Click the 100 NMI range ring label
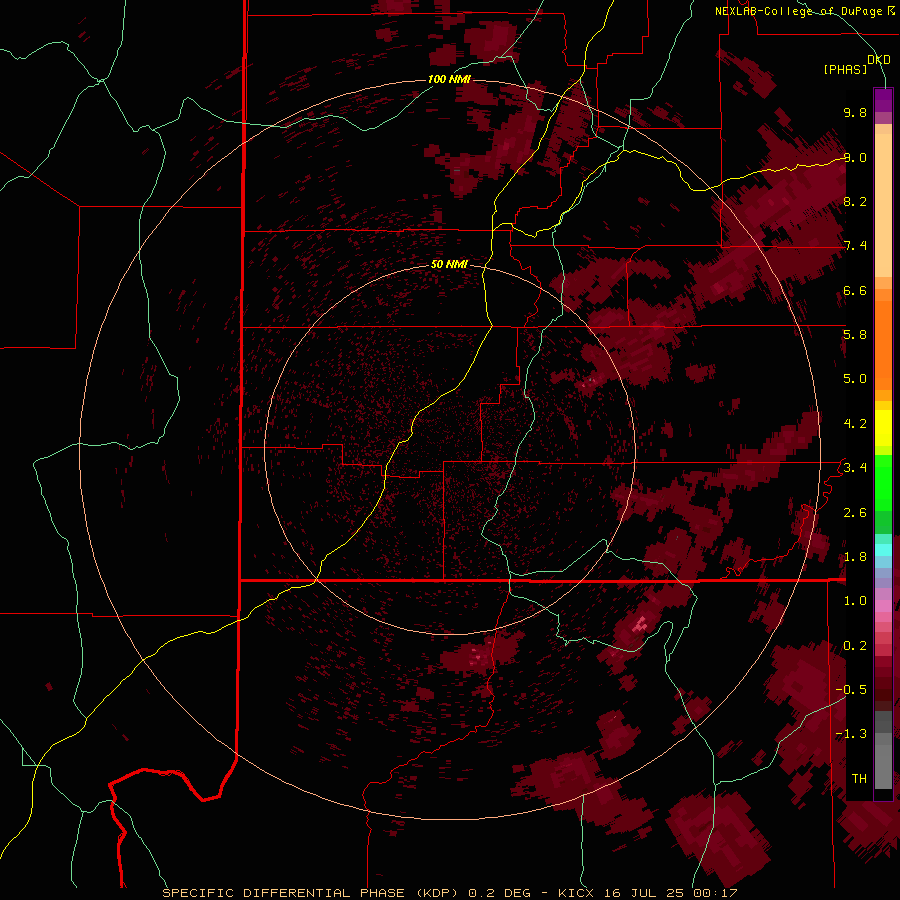Viewport: 900px width, 900px height. coord(449,79)
